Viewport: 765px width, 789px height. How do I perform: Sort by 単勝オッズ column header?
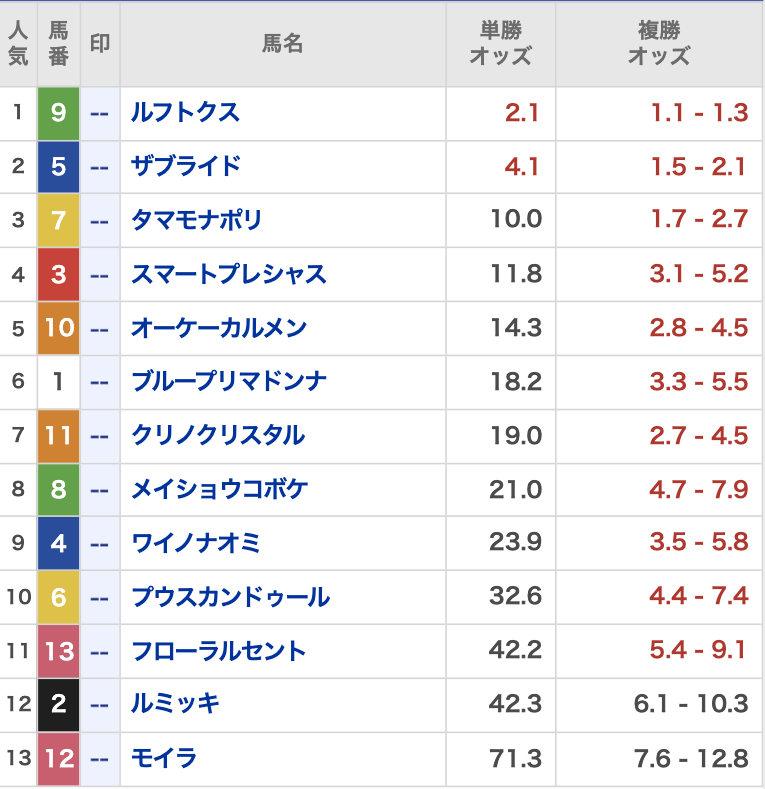500,45
